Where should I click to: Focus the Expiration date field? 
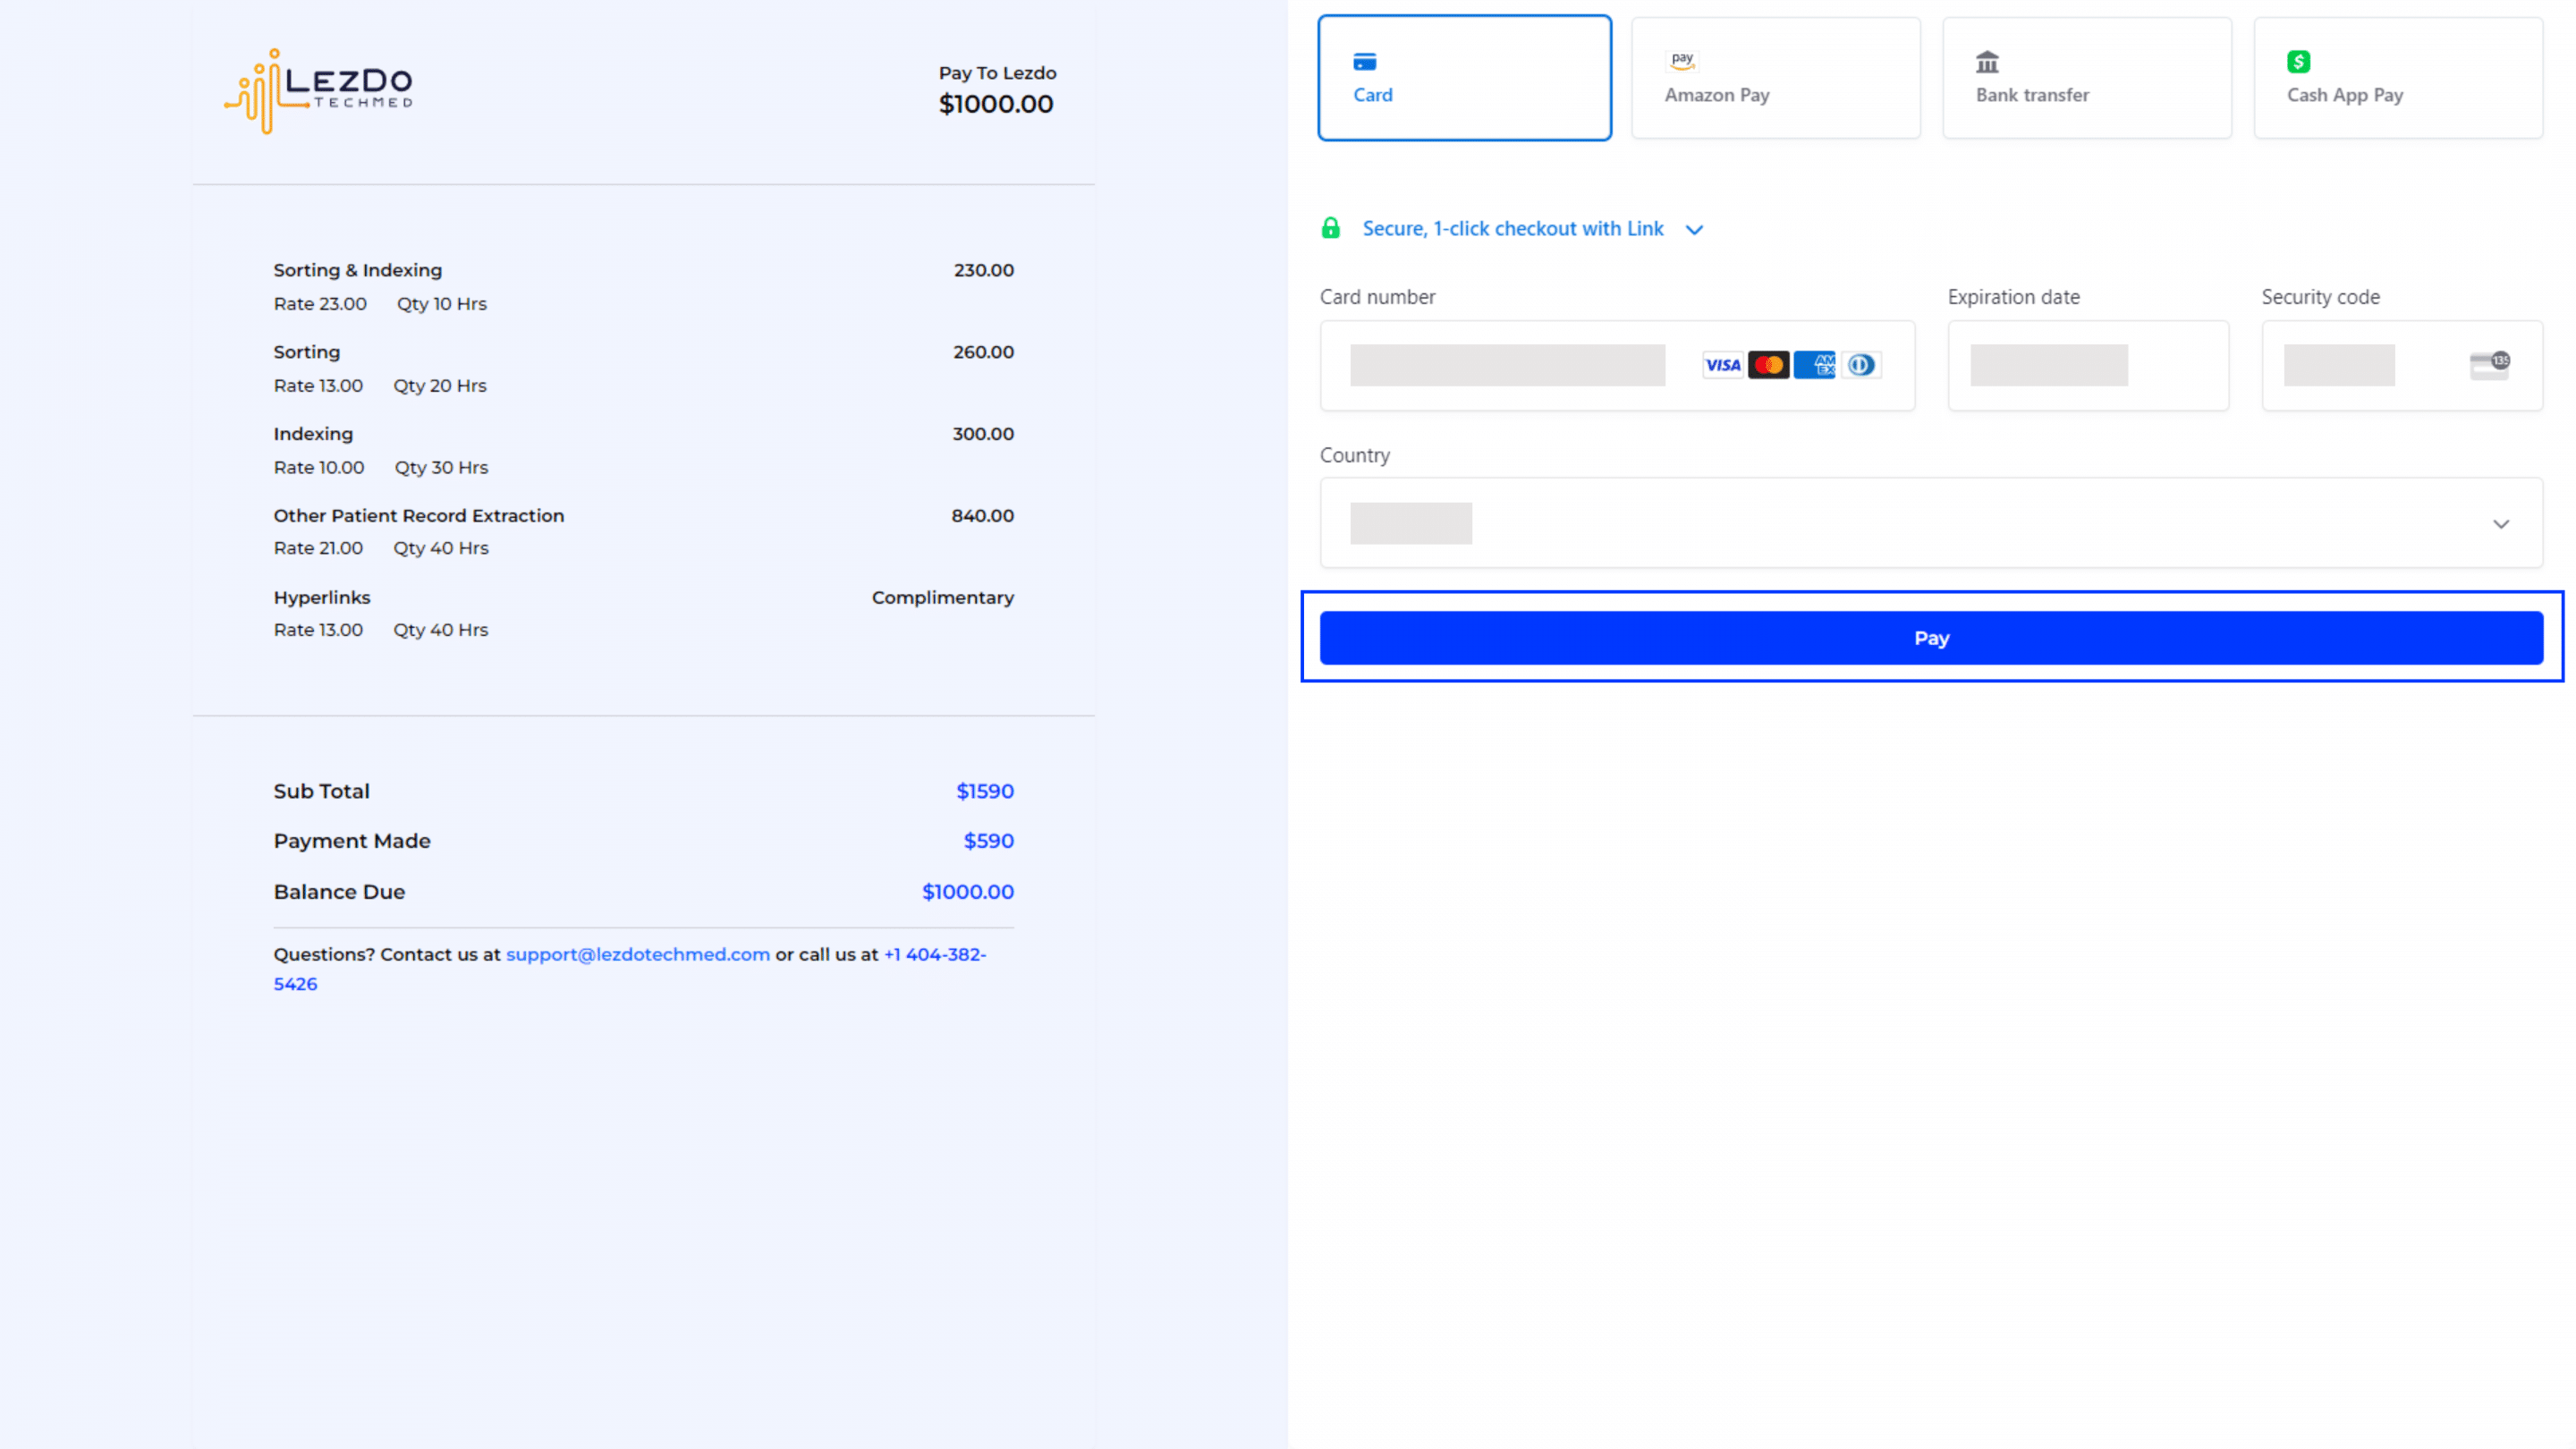coord(2088,365)
